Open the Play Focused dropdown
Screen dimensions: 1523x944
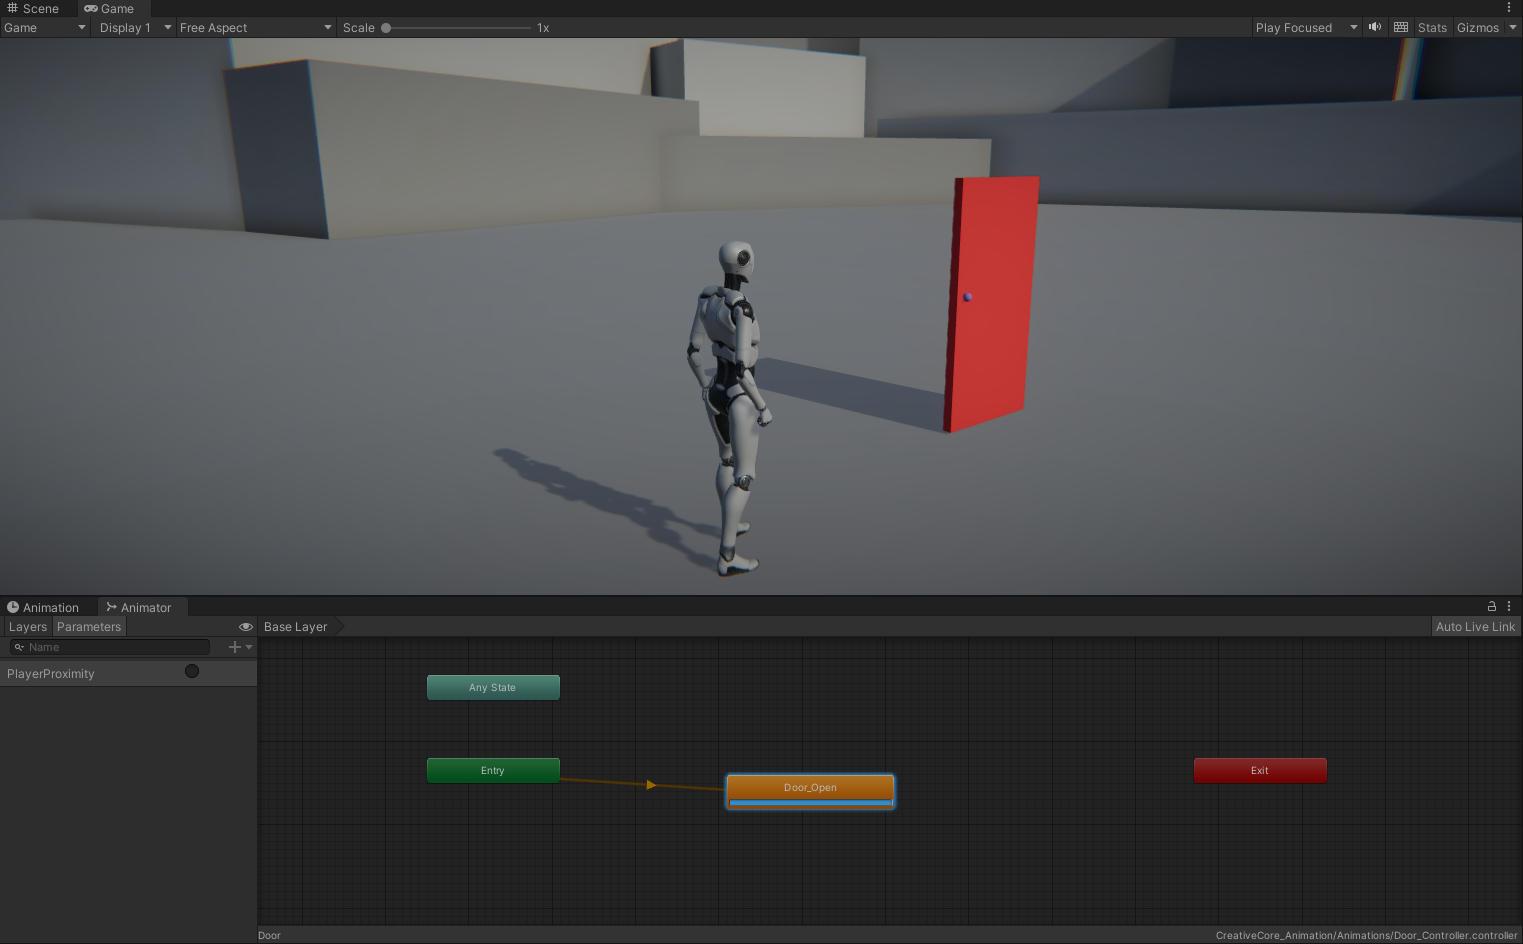click(1305, 28)
